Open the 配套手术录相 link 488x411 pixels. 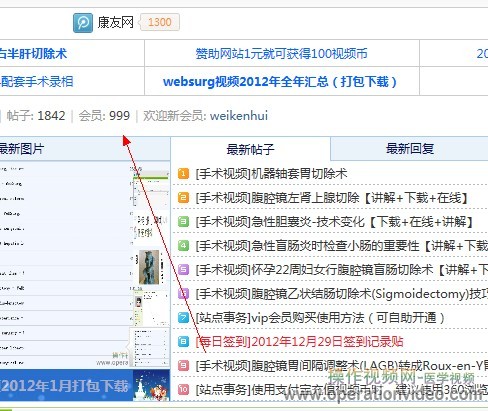[x=36, y=82]
